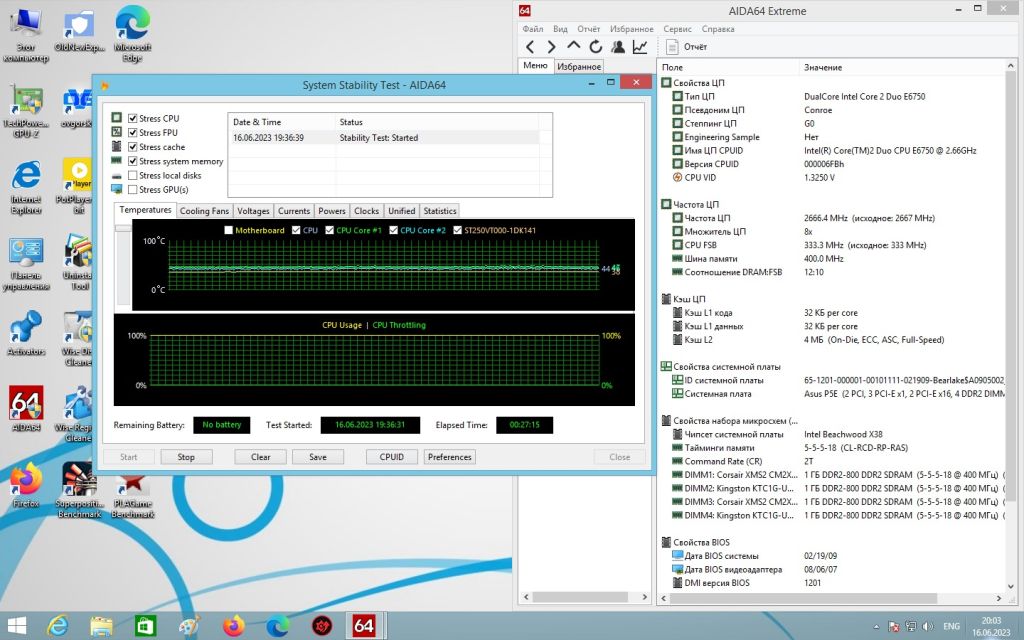The height and width of the screenshot is (640, 1024).
Task: Select the AIDA64 desktop shortcut
Action: click(x=26, y=408)
